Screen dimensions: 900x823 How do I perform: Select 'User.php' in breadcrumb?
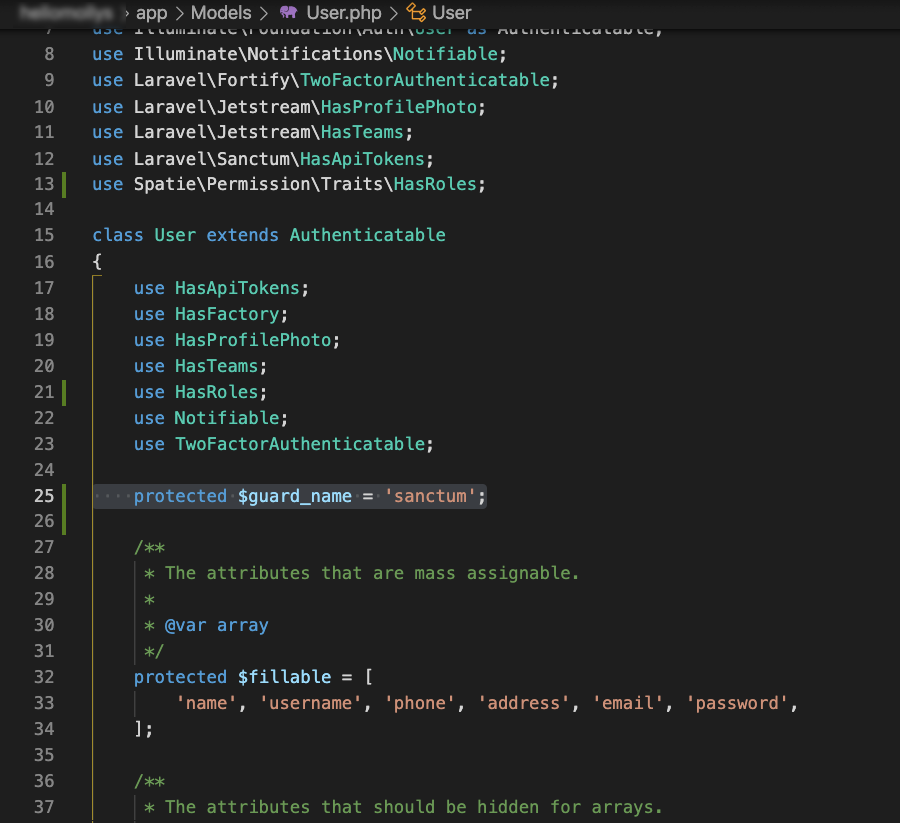[344, 13]
